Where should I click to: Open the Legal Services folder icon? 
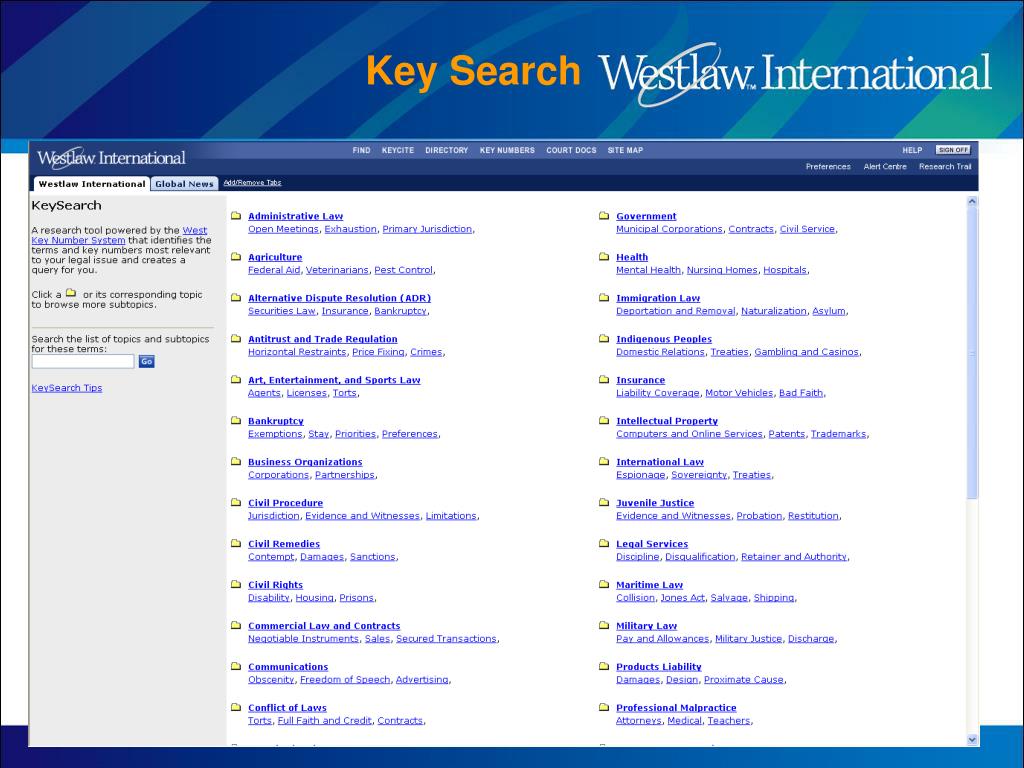tap(604, 543)
